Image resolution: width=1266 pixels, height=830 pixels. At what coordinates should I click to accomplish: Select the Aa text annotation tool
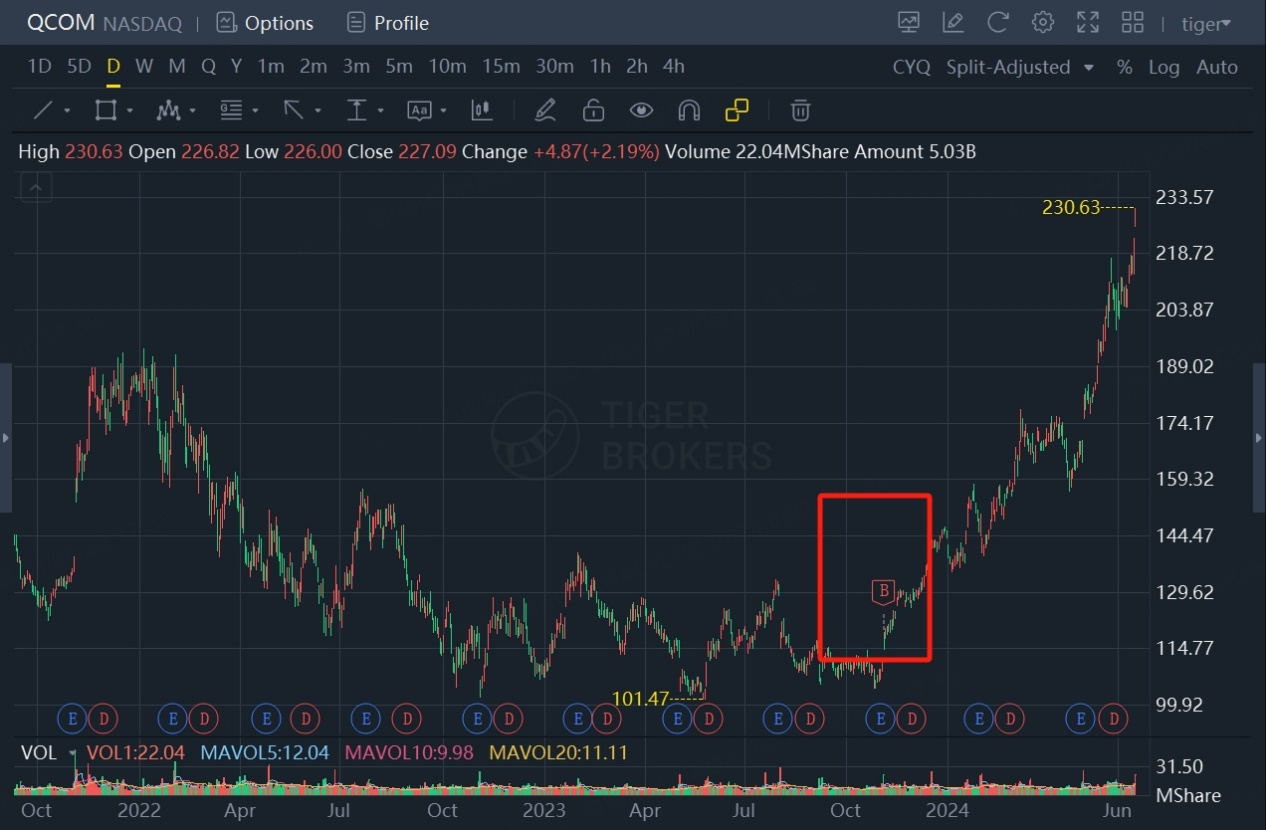419,110
